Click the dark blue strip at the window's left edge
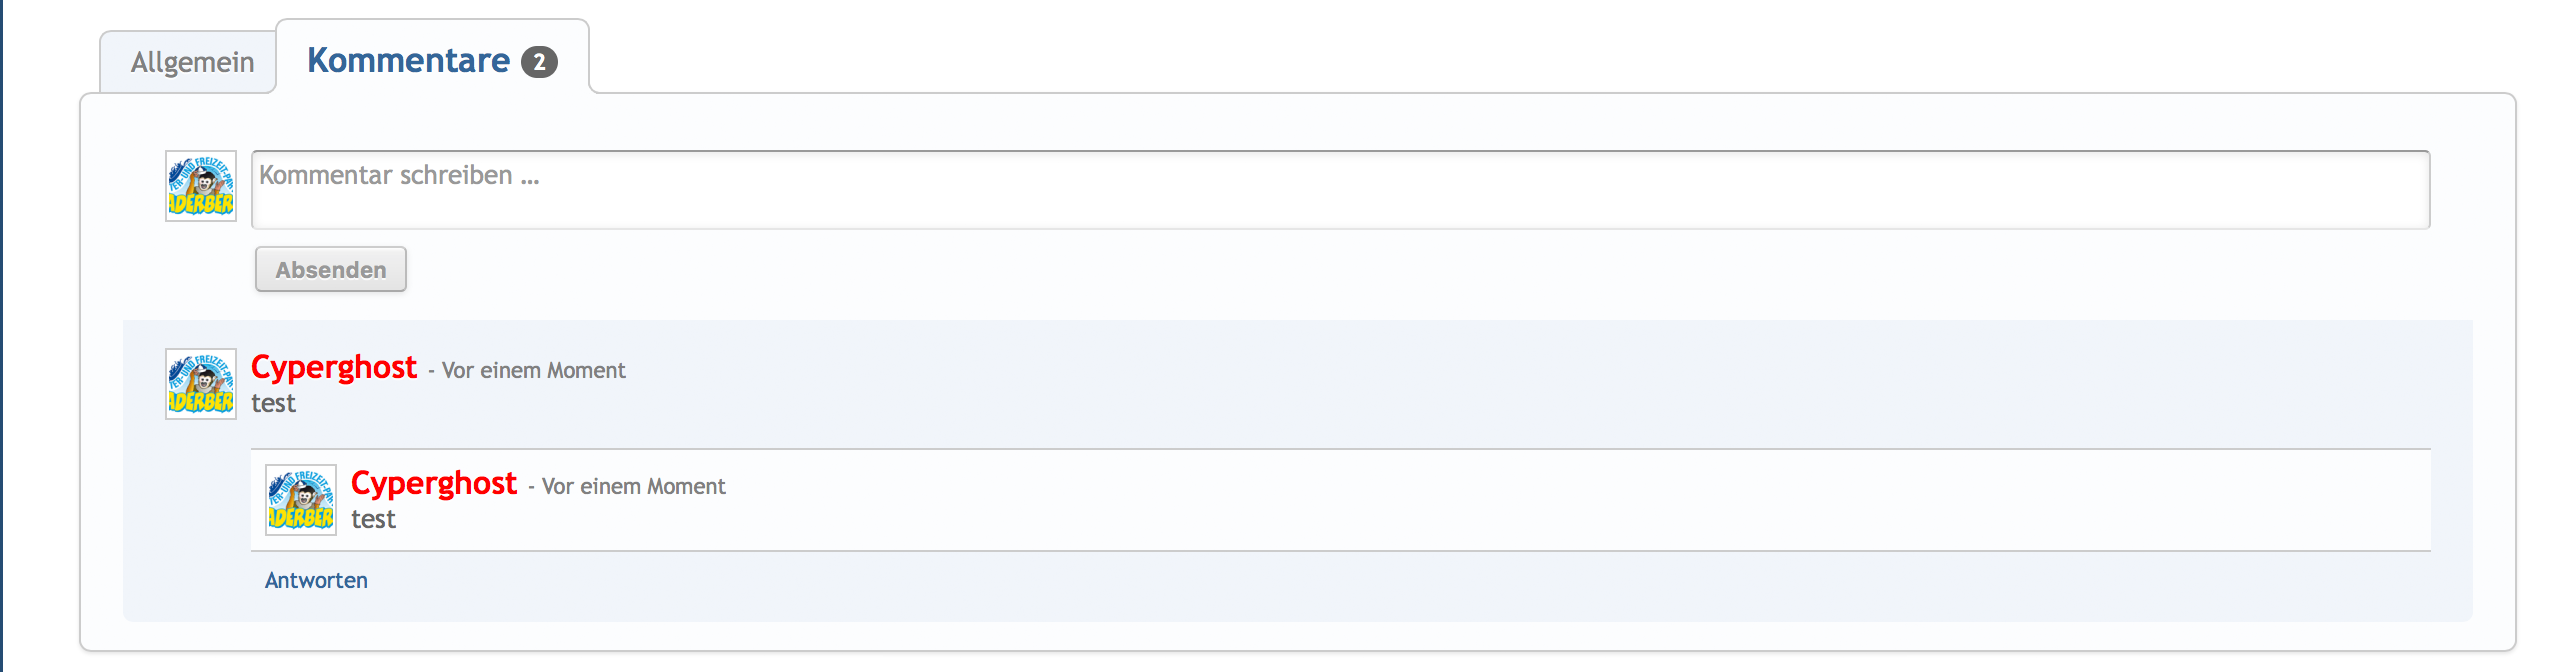This screenshot has height=672, width=2556. coord(1,336)
